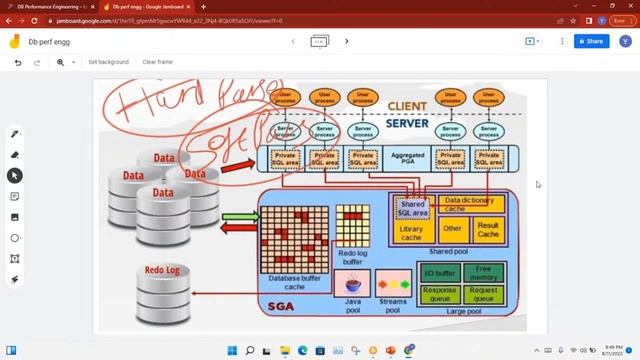Select the Eraser tool
The image size is (640, 360).
click(15, 155)
